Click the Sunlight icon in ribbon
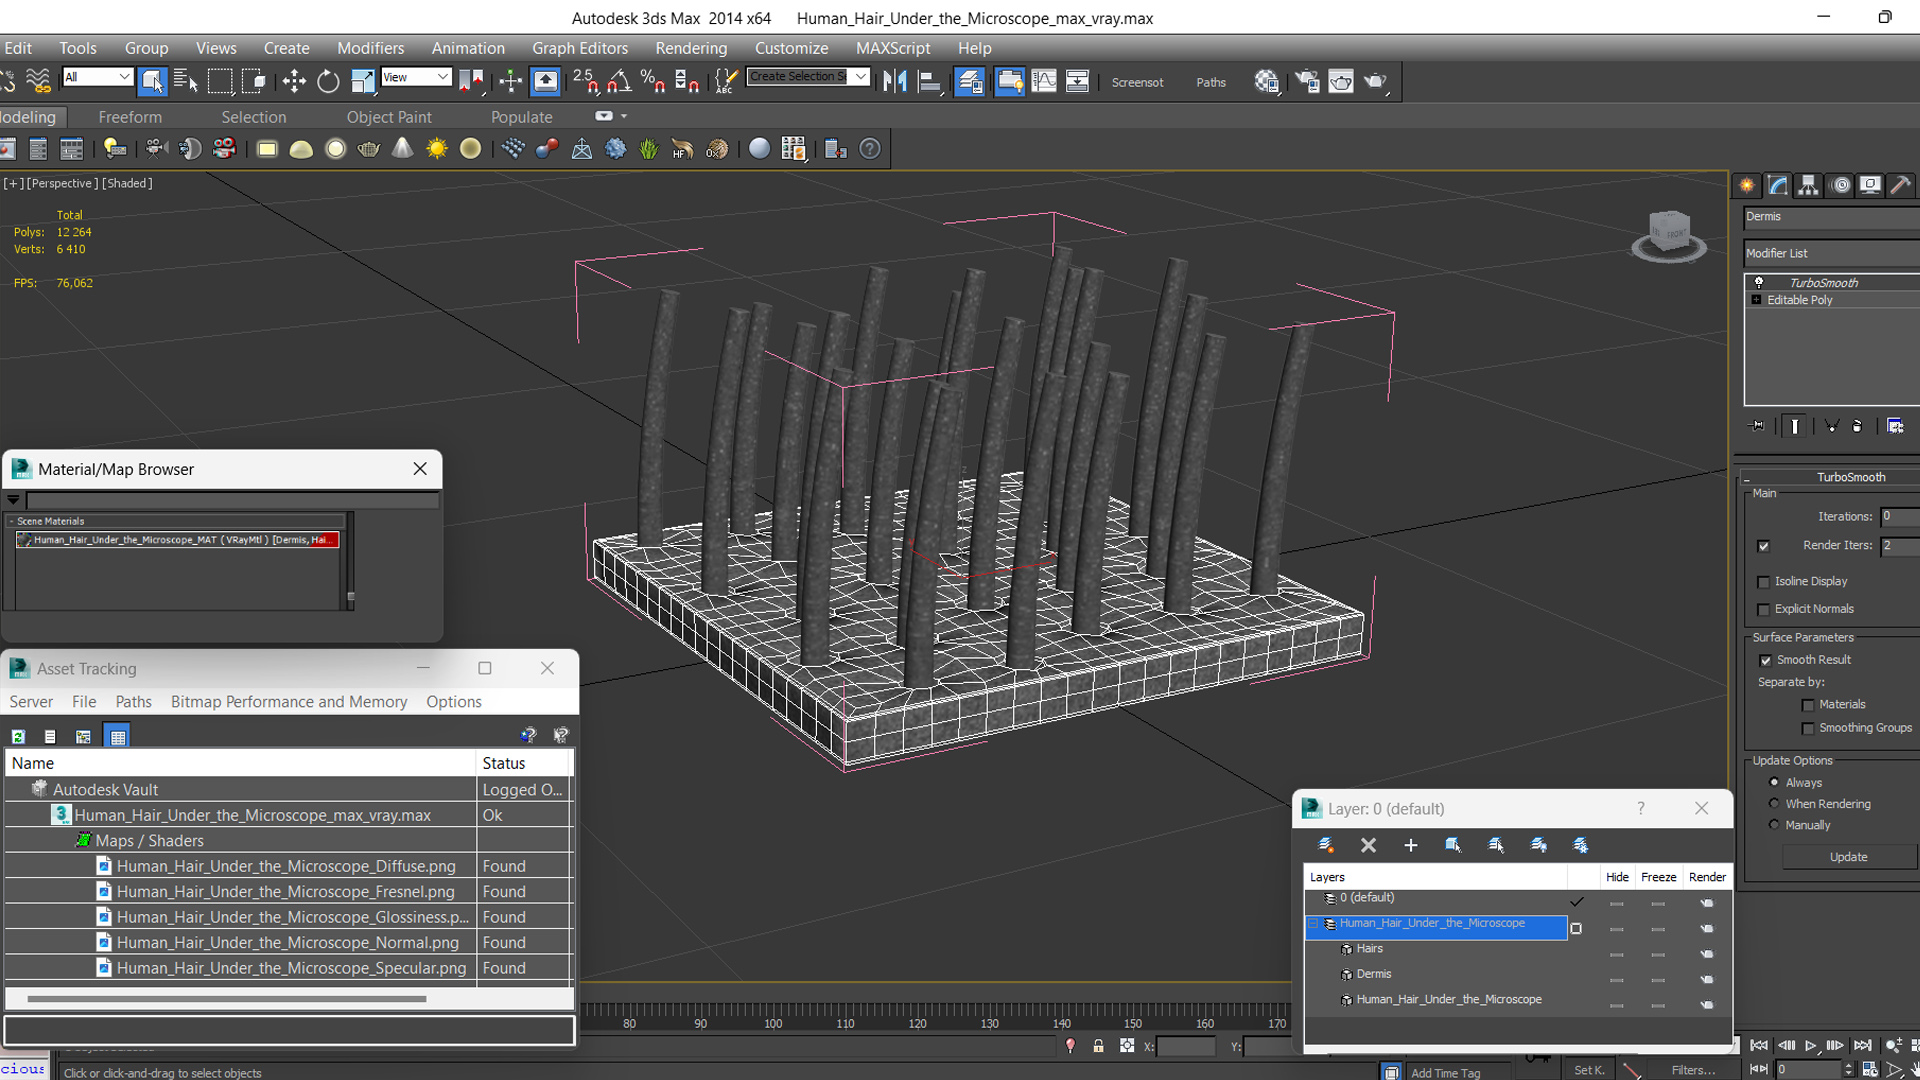The height and width of the screenshot is (1080, 1920). 437,149
